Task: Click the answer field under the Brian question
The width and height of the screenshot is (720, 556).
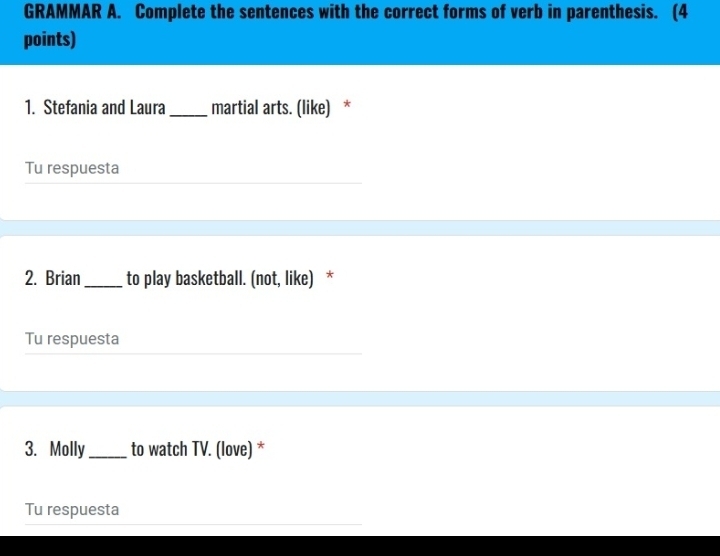Action: [193, 340]
